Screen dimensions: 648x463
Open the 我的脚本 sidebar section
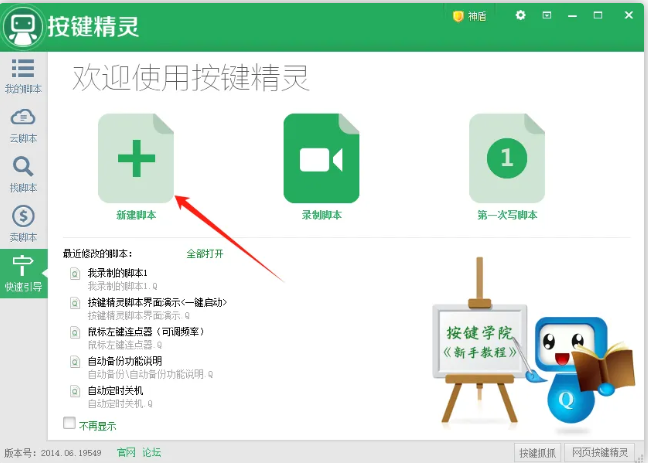coord(23,76)
